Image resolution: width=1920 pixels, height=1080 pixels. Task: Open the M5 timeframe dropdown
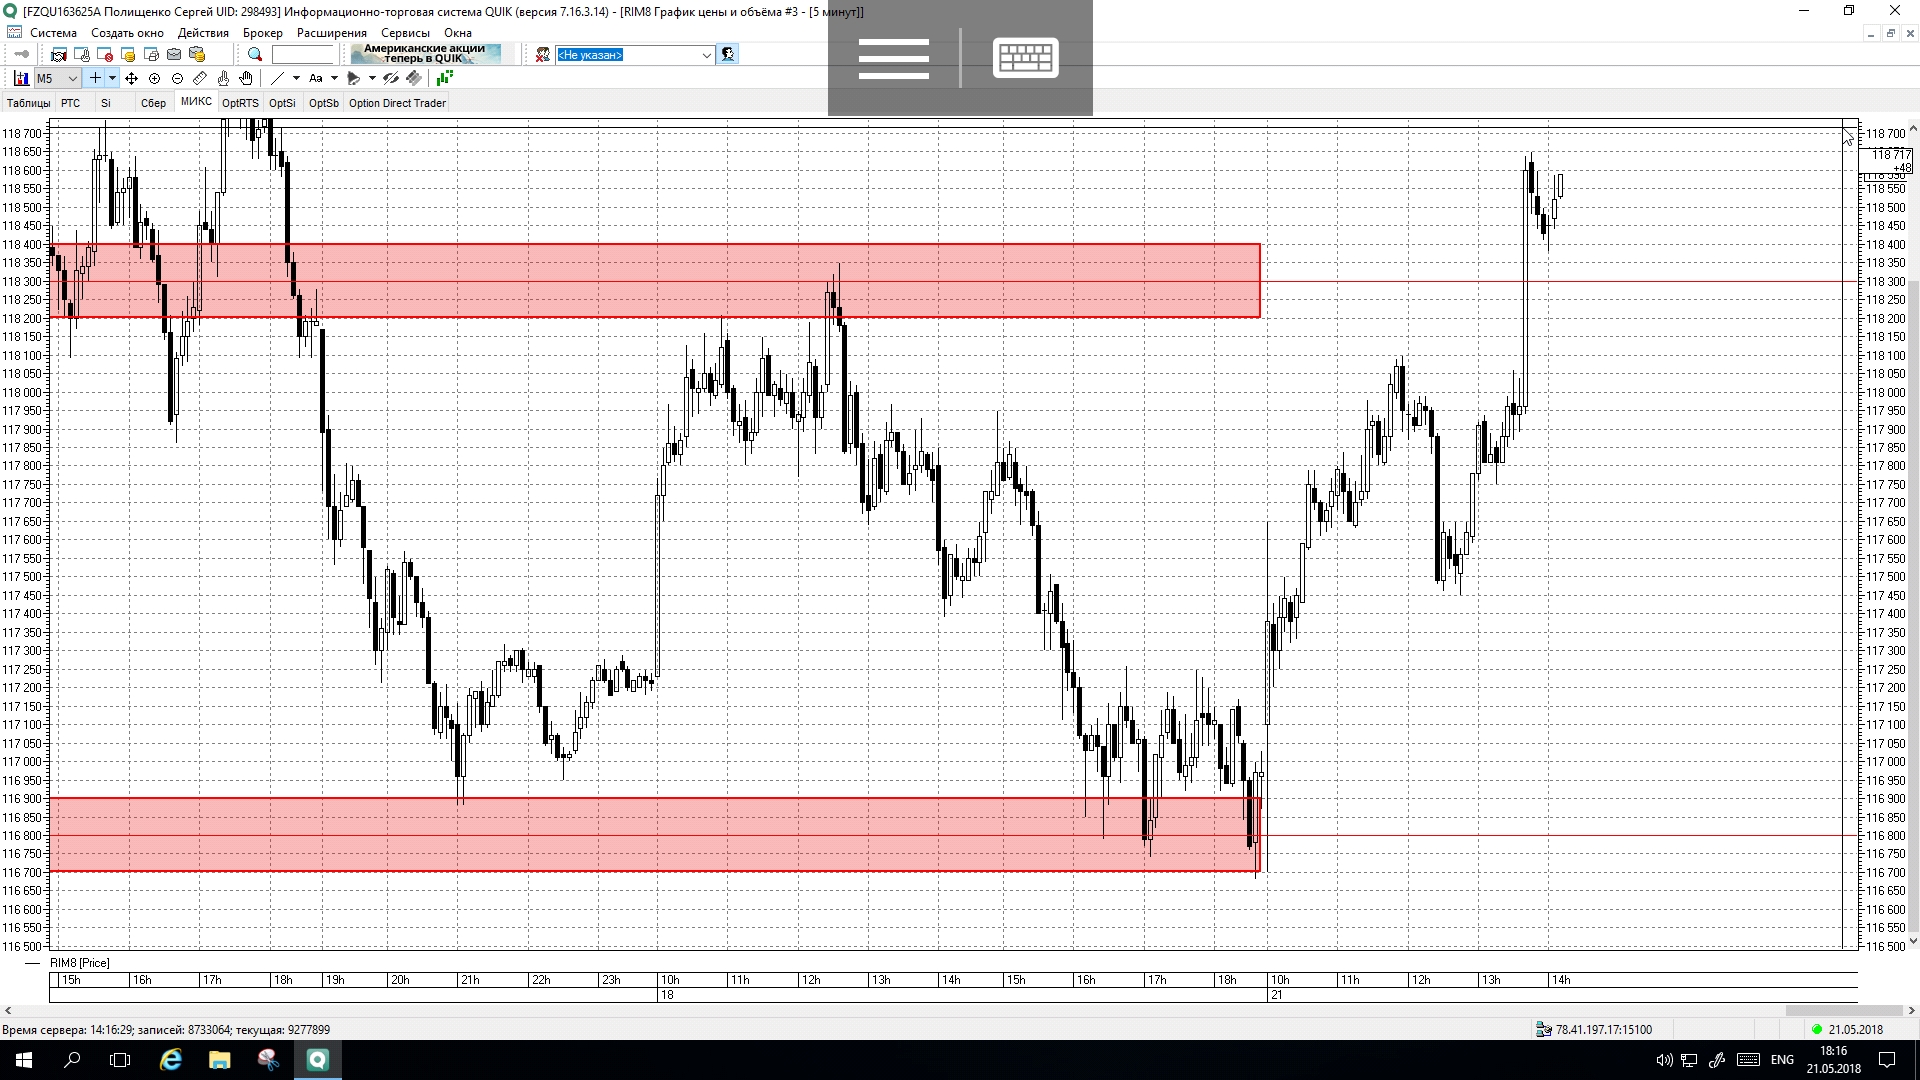72,78
